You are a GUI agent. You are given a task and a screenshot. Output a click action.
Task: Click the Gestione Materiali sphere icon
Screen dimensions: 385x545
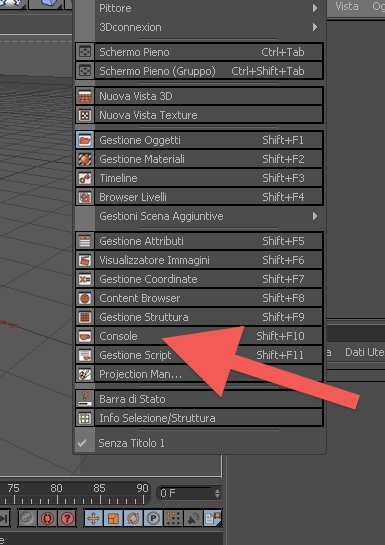pos(85,159)
